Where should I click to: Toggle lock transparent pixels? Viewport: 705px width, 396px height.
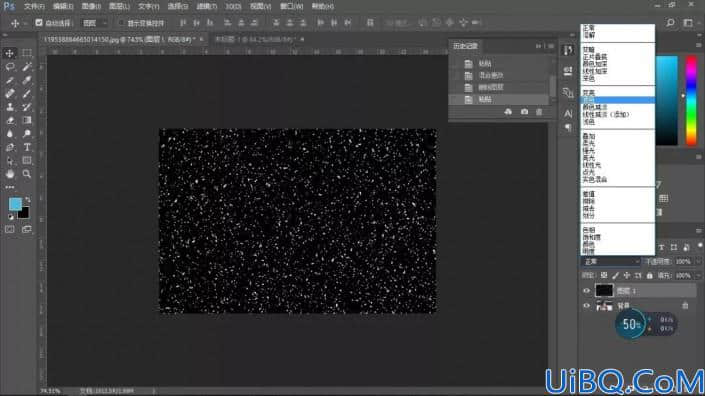(x=604, y=275)
